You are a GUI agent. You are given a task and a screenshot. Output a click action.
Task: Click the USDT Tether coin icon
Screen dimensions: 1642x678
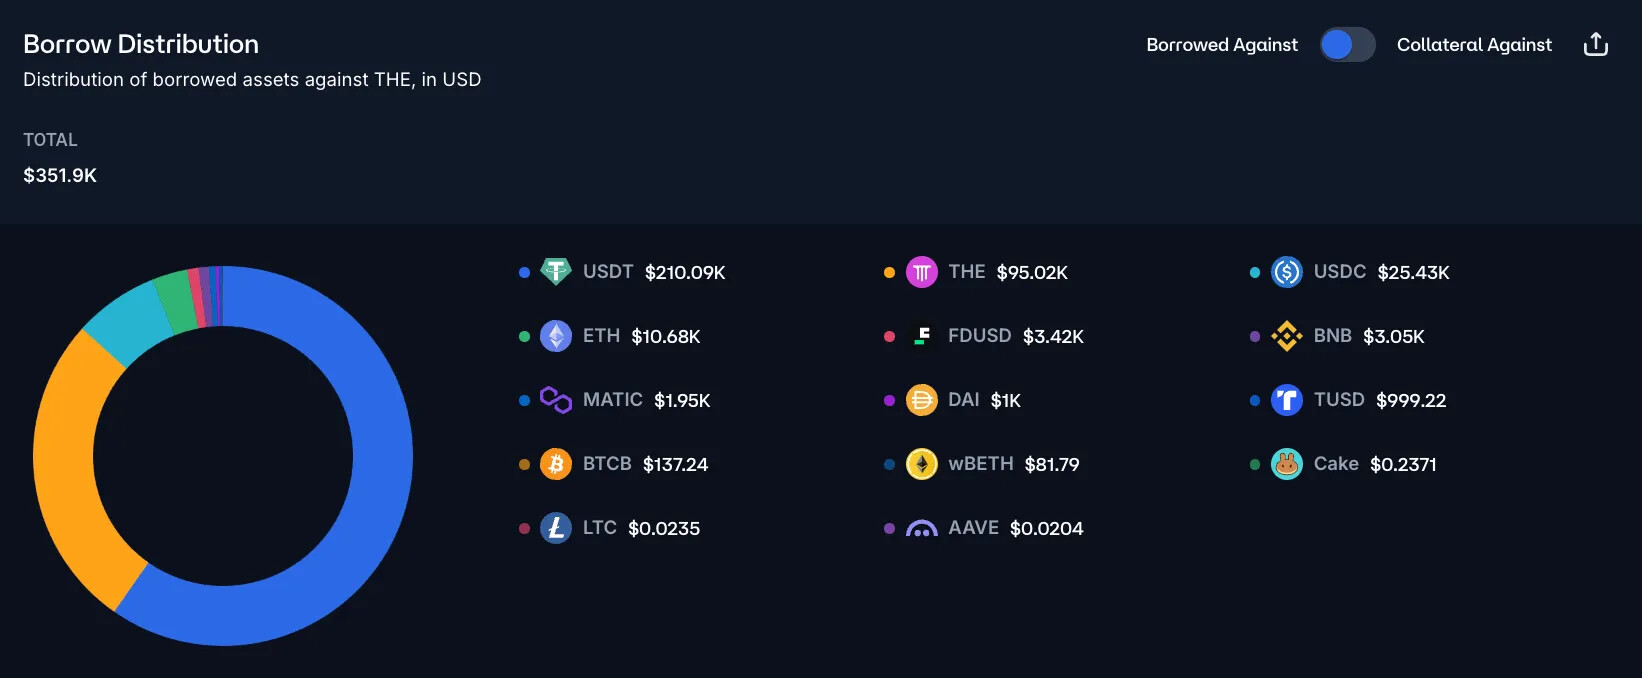(x=556, y=271)
